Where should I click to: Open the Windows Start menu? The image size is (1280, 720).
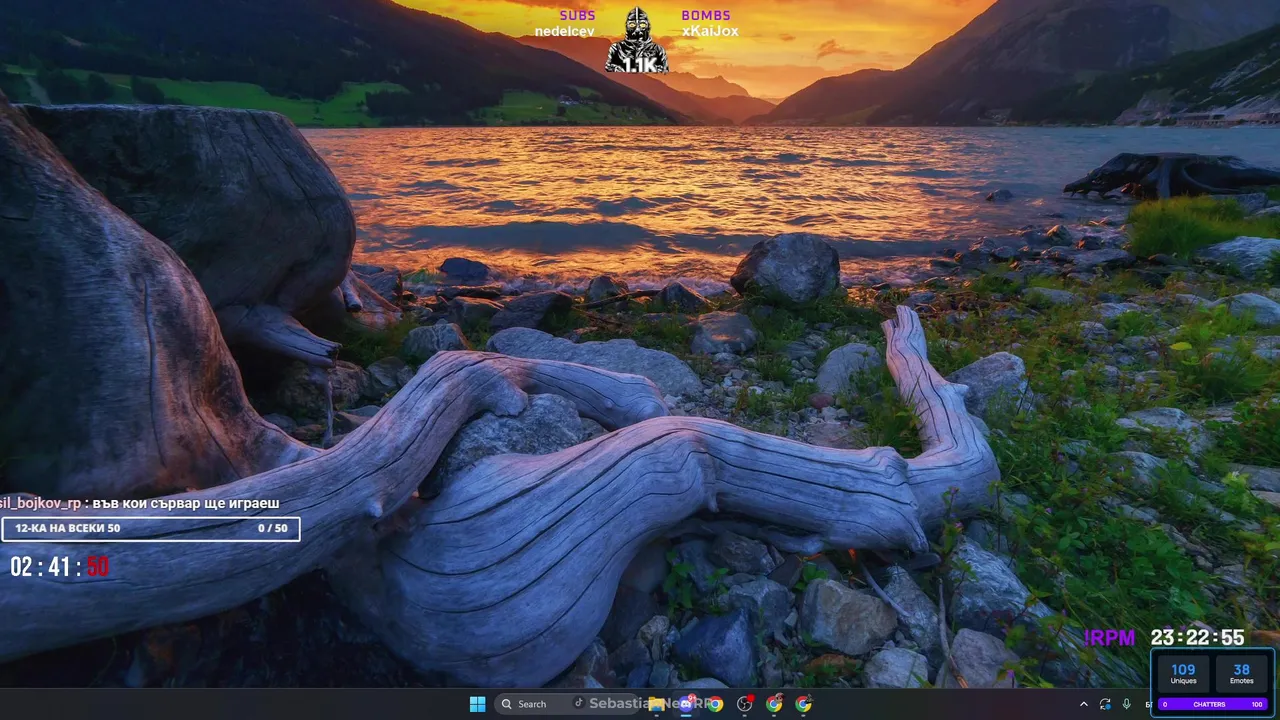pyautogui.click(x=477, y=704)
